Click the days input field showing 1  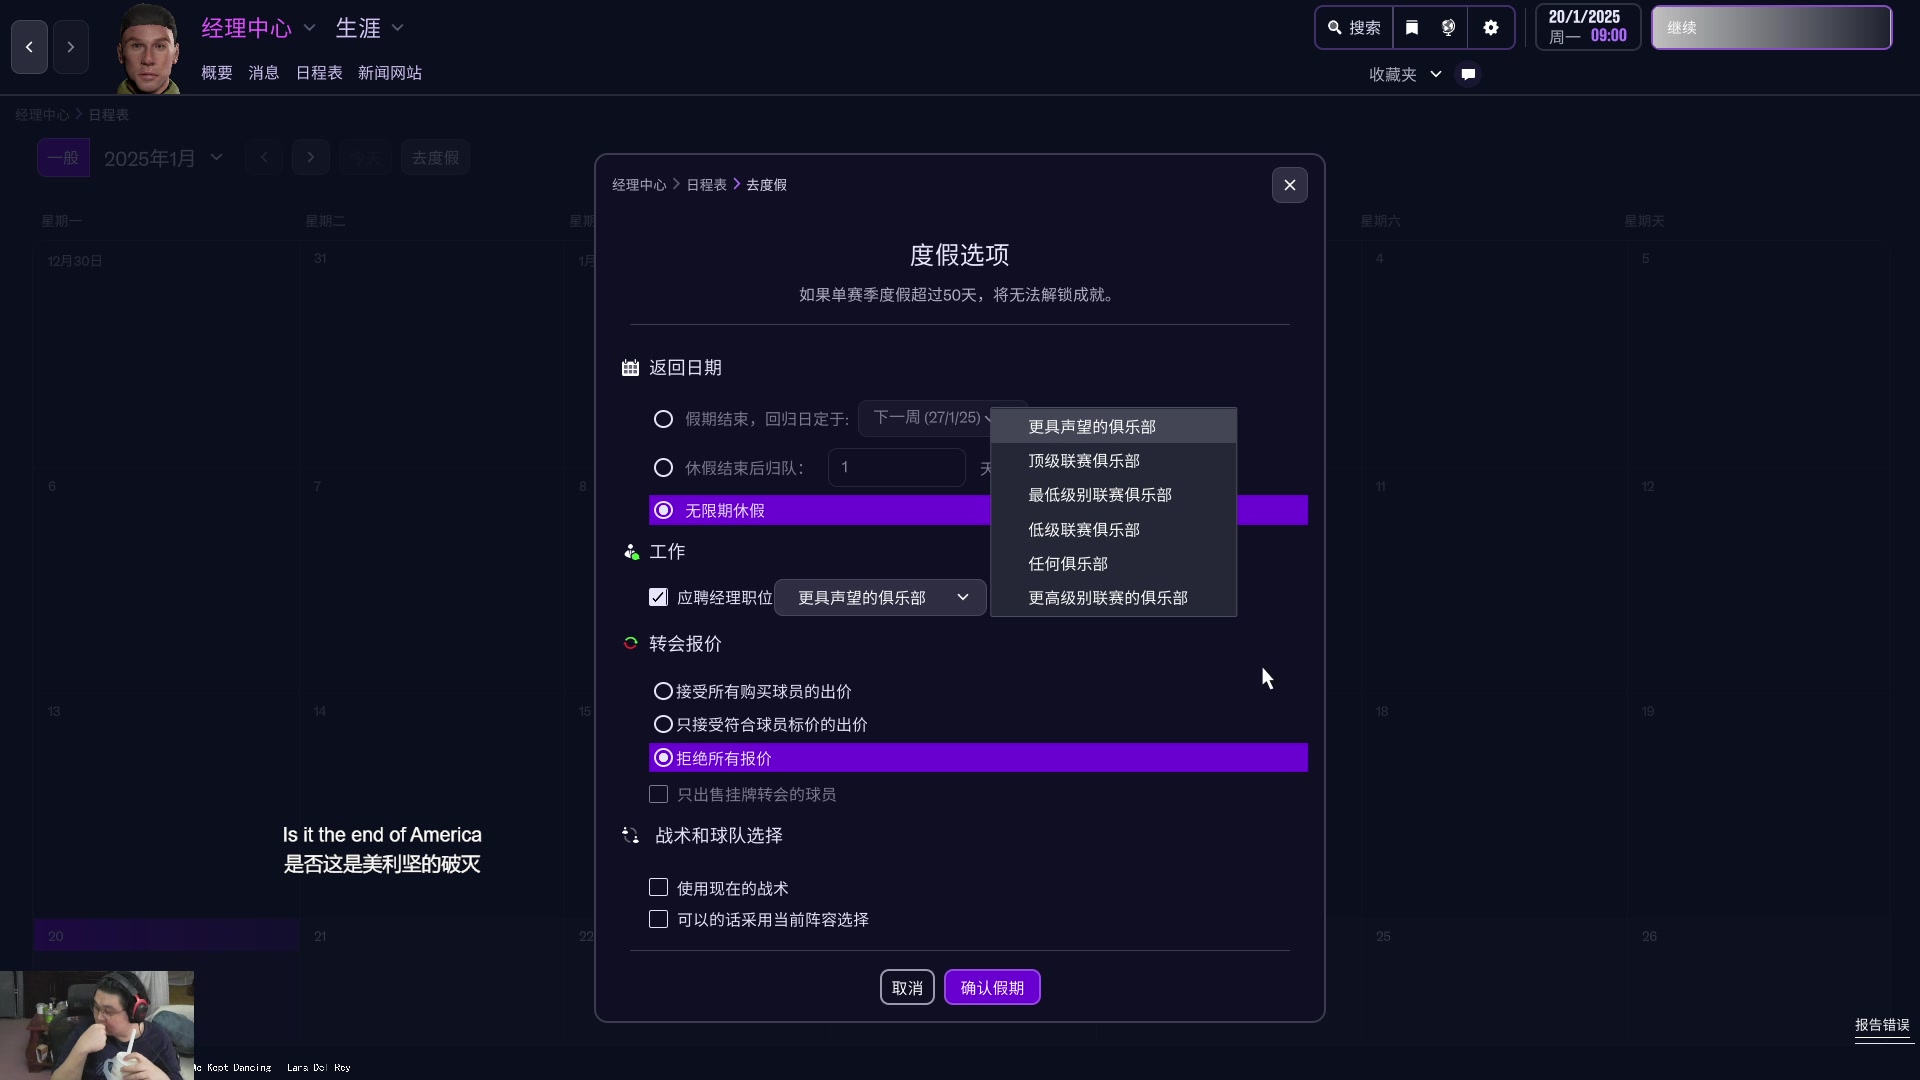point(895,467)
